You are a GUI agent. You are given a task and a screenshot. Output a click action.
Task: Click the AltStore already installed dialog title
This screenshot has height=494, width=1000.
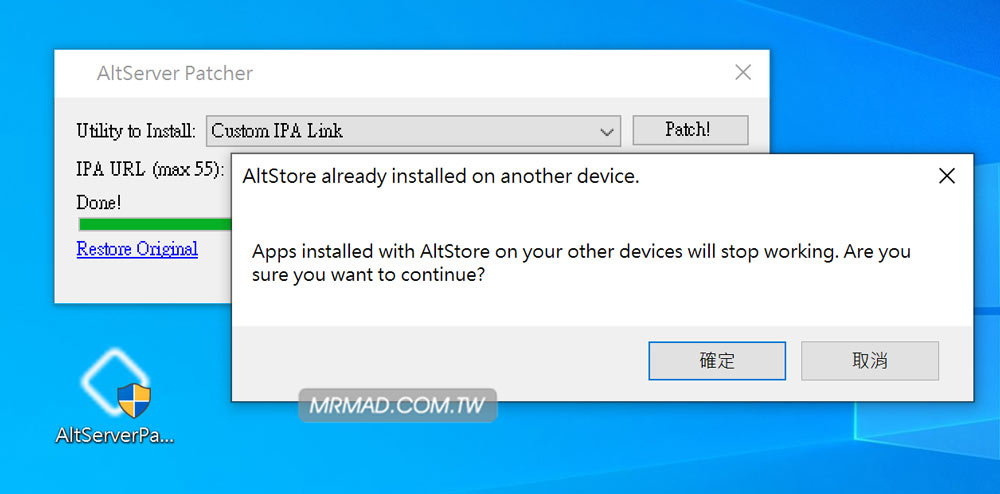coord(441,177)
